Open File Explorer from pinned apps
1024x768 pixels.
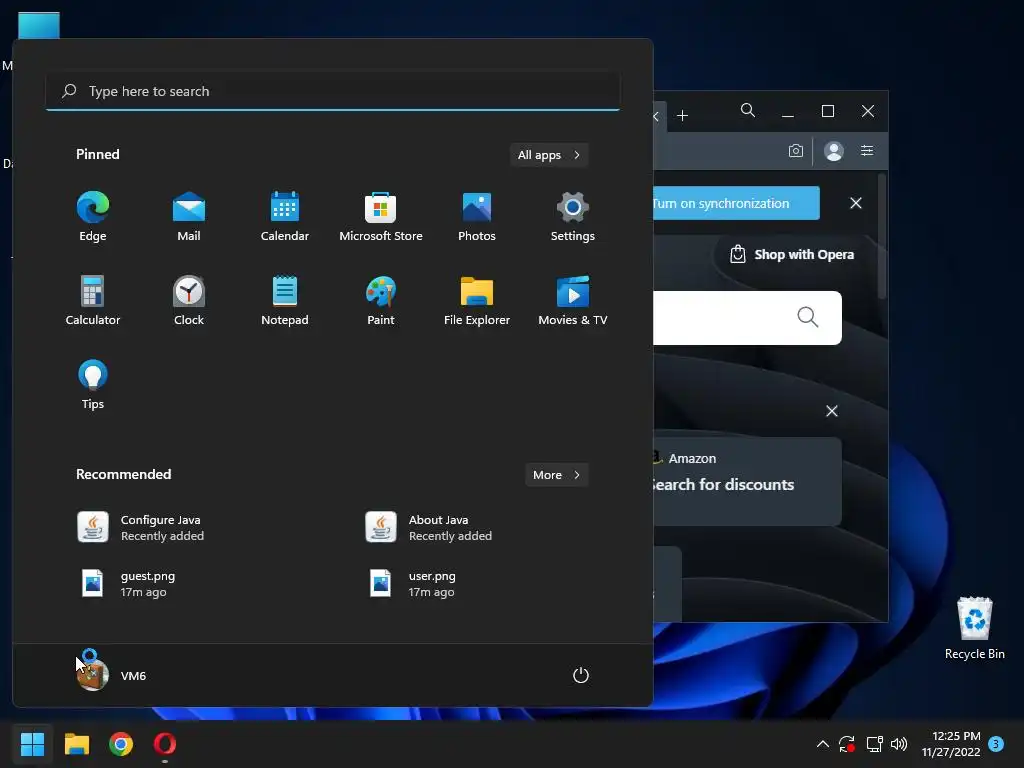coord(477,300)
